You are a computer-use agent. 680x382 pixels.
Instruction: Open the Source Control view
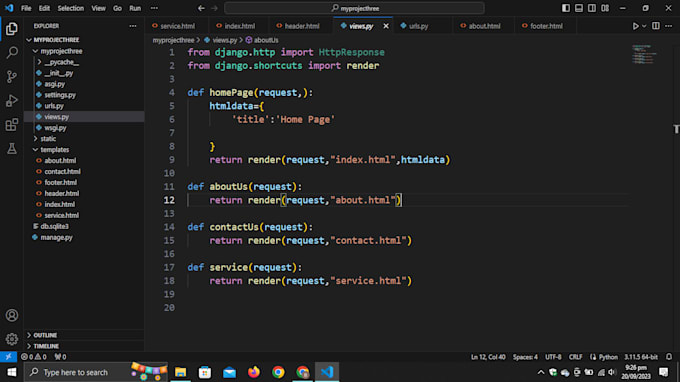tap(12, 77)
